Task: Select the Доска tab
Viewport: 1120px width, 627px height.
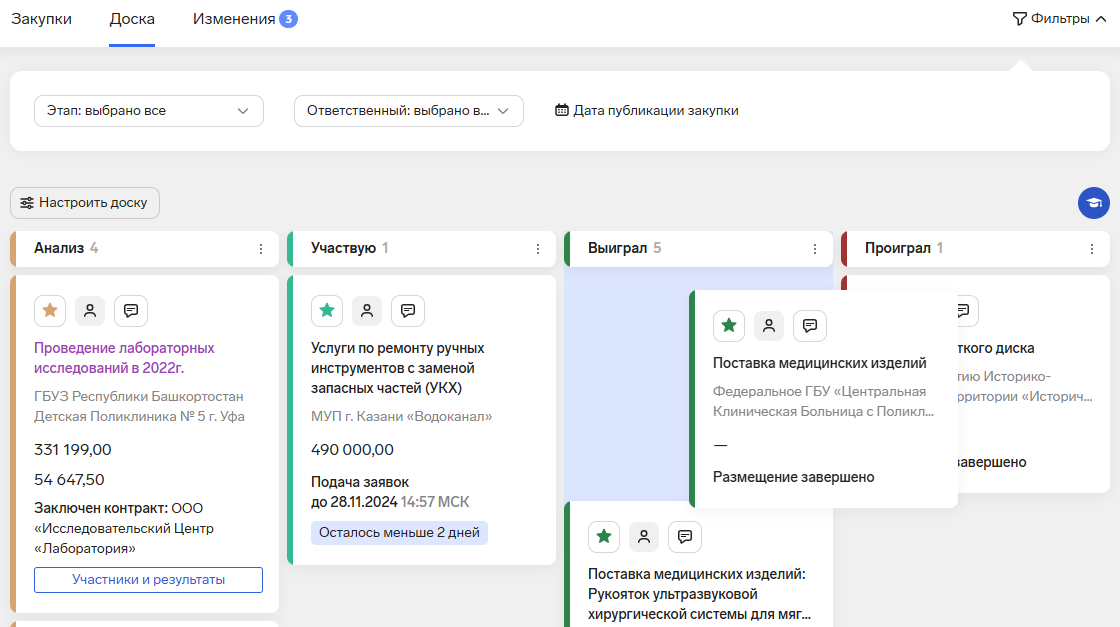Action: (132, 19)
